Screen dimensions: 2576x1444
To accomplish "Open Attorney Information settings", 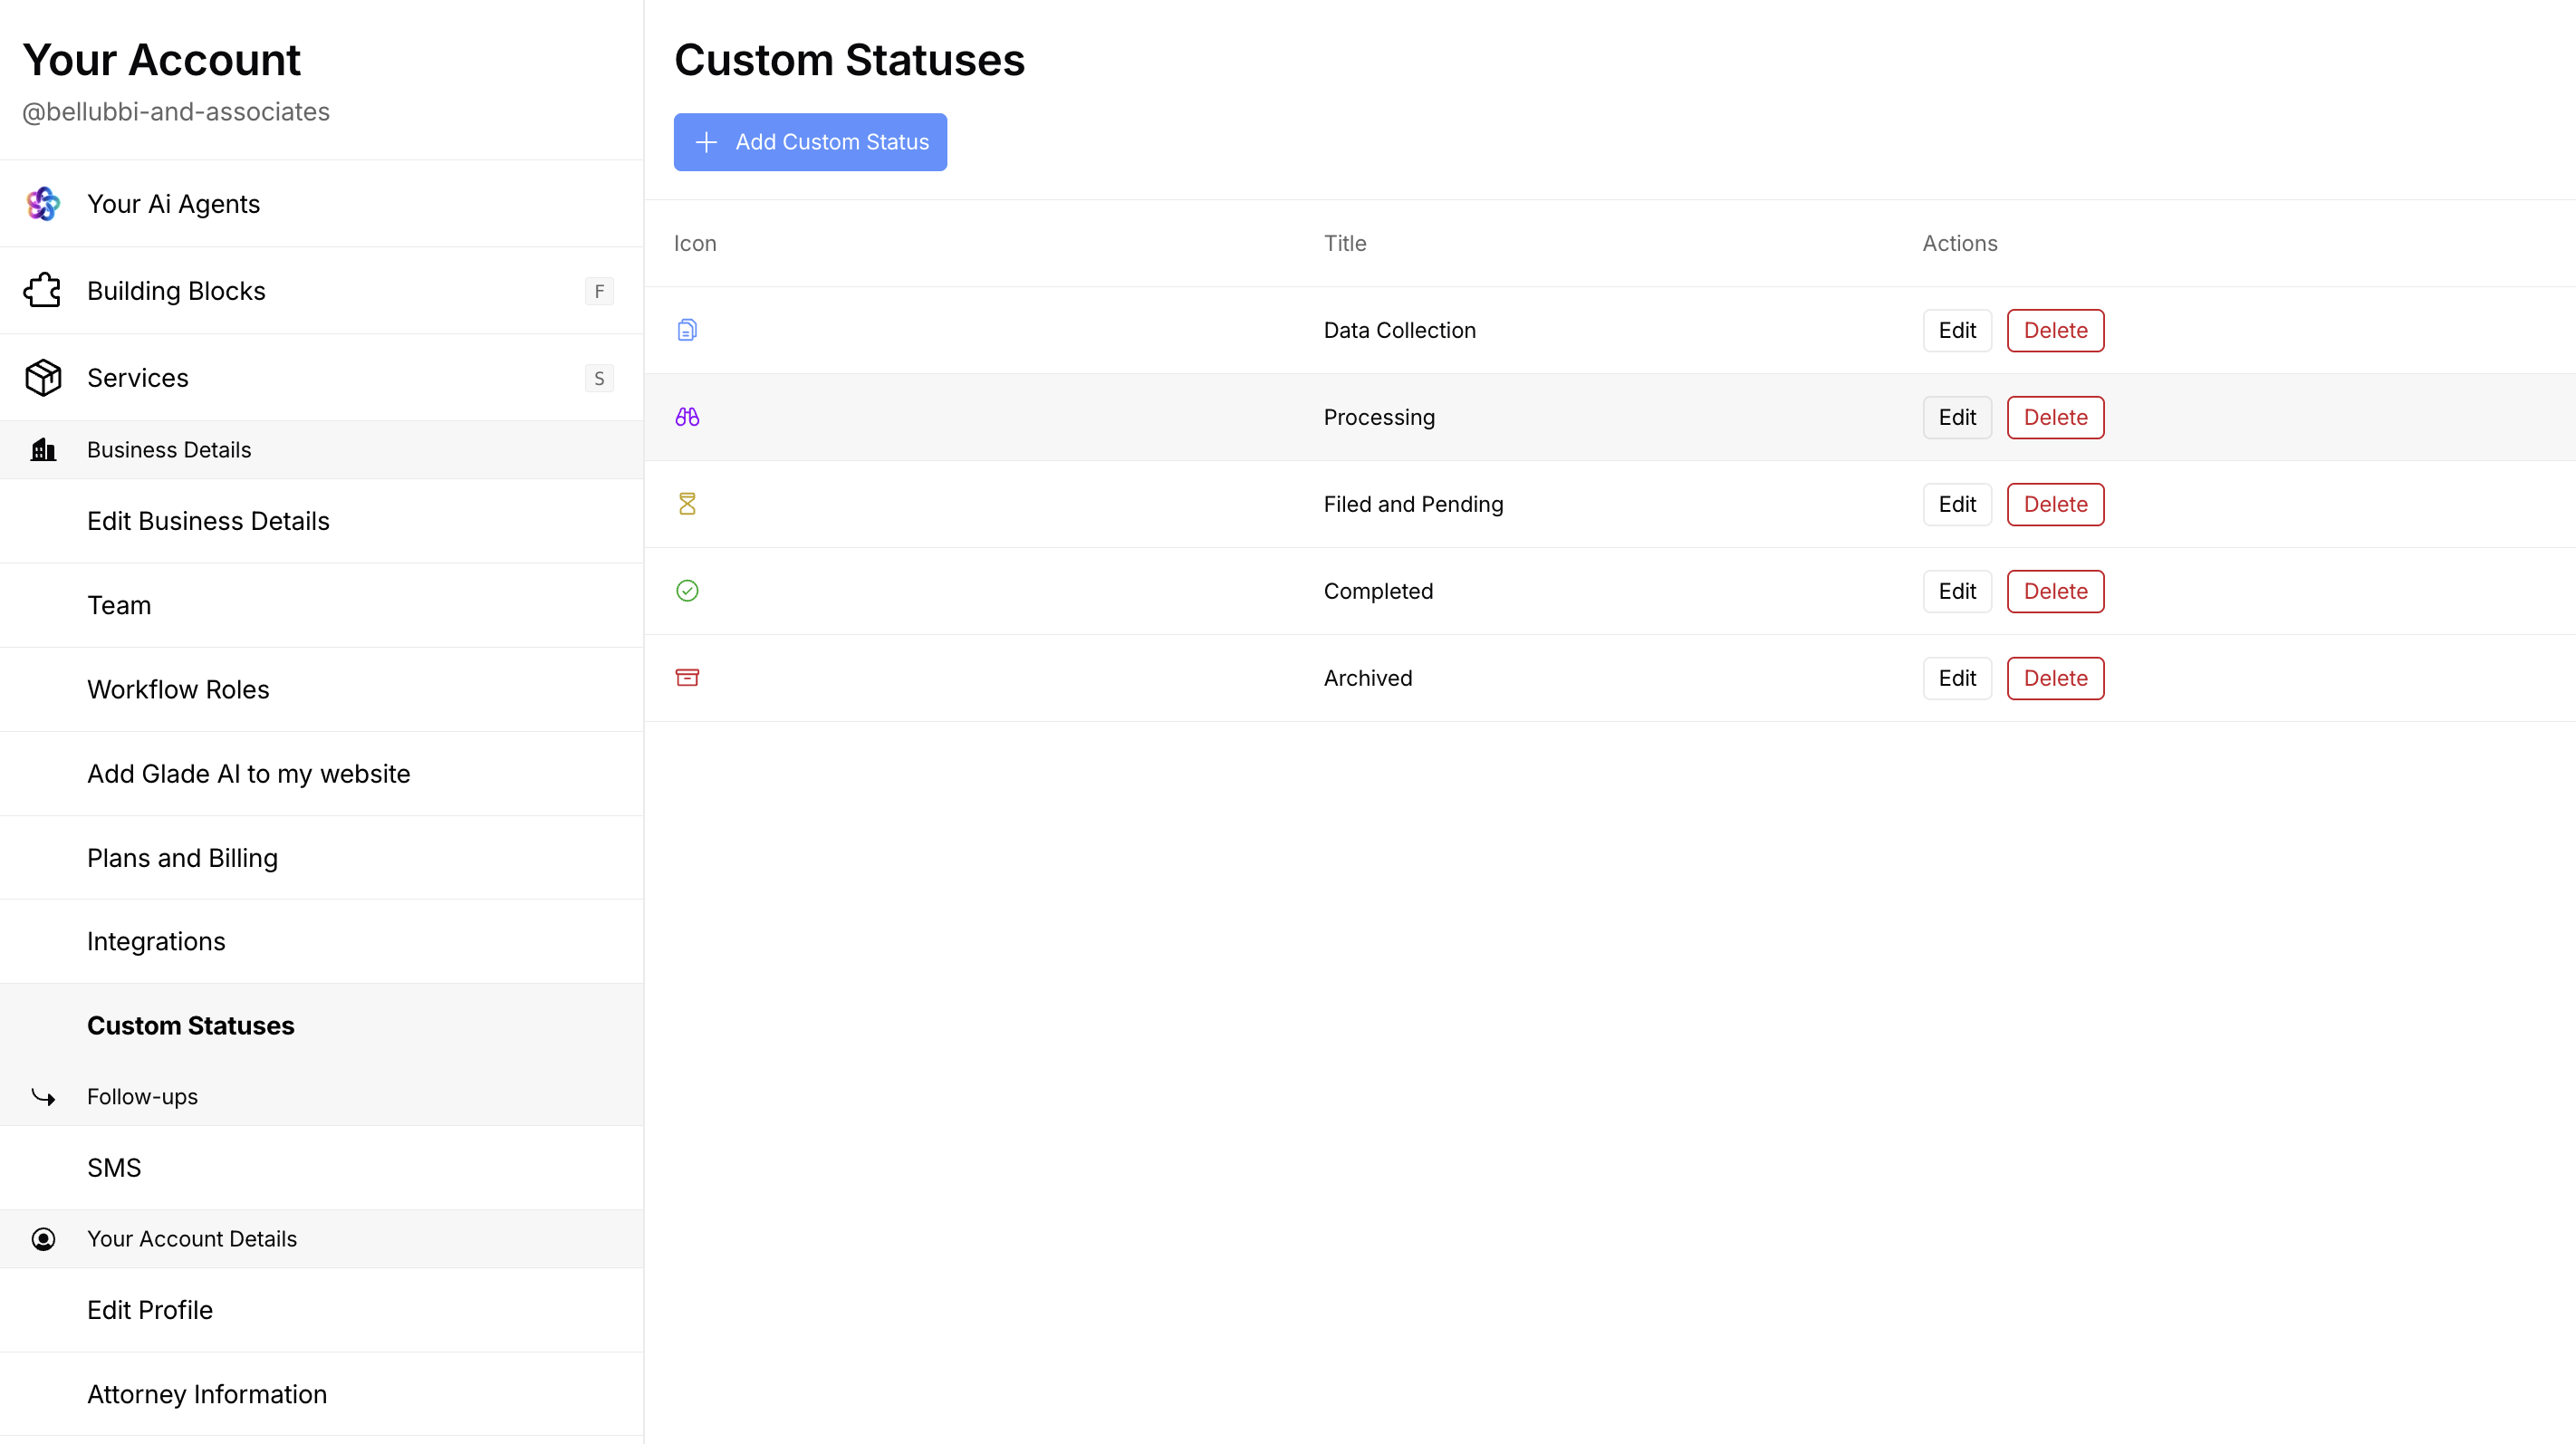I will (207, 1393).
